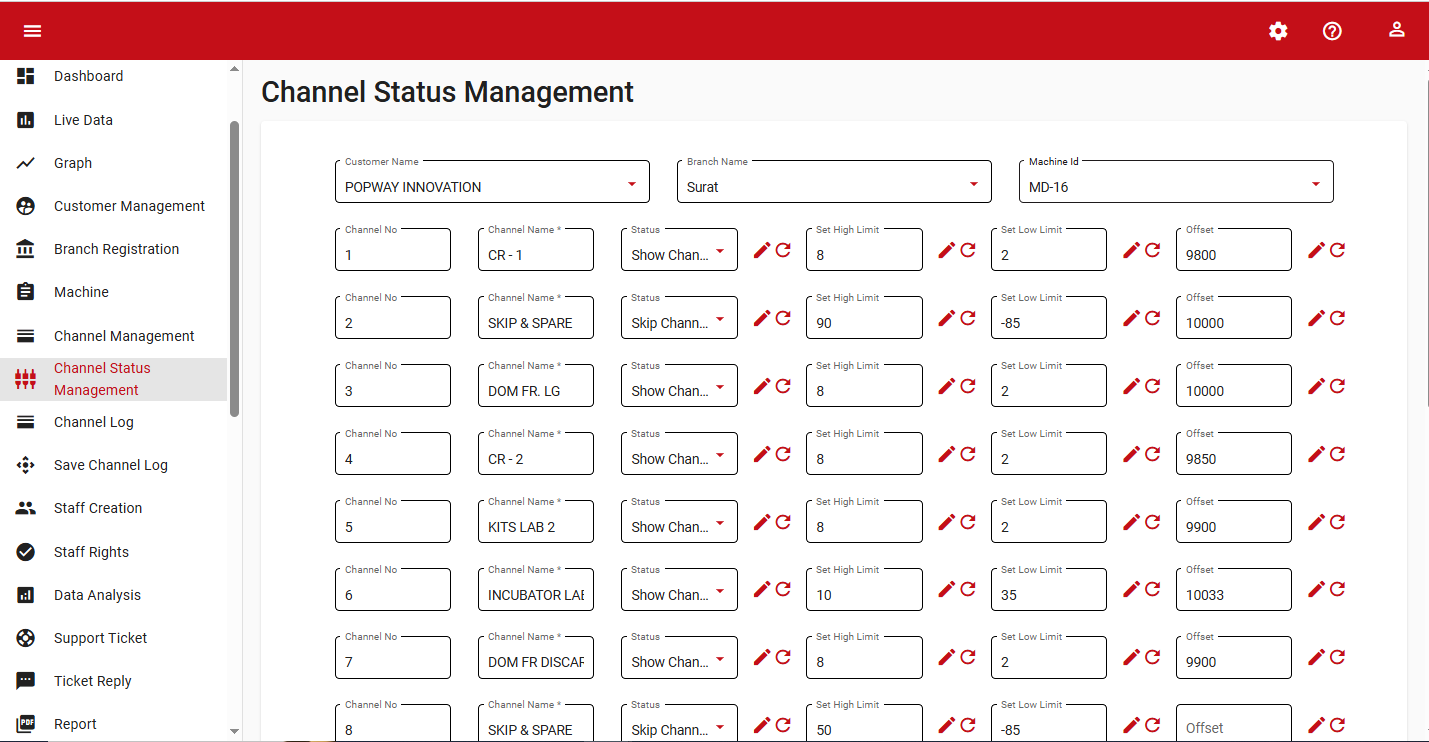Screen dimensions: 1429x742
Task: Edit the Offset of channel 4
Action: coord(1317,454)
